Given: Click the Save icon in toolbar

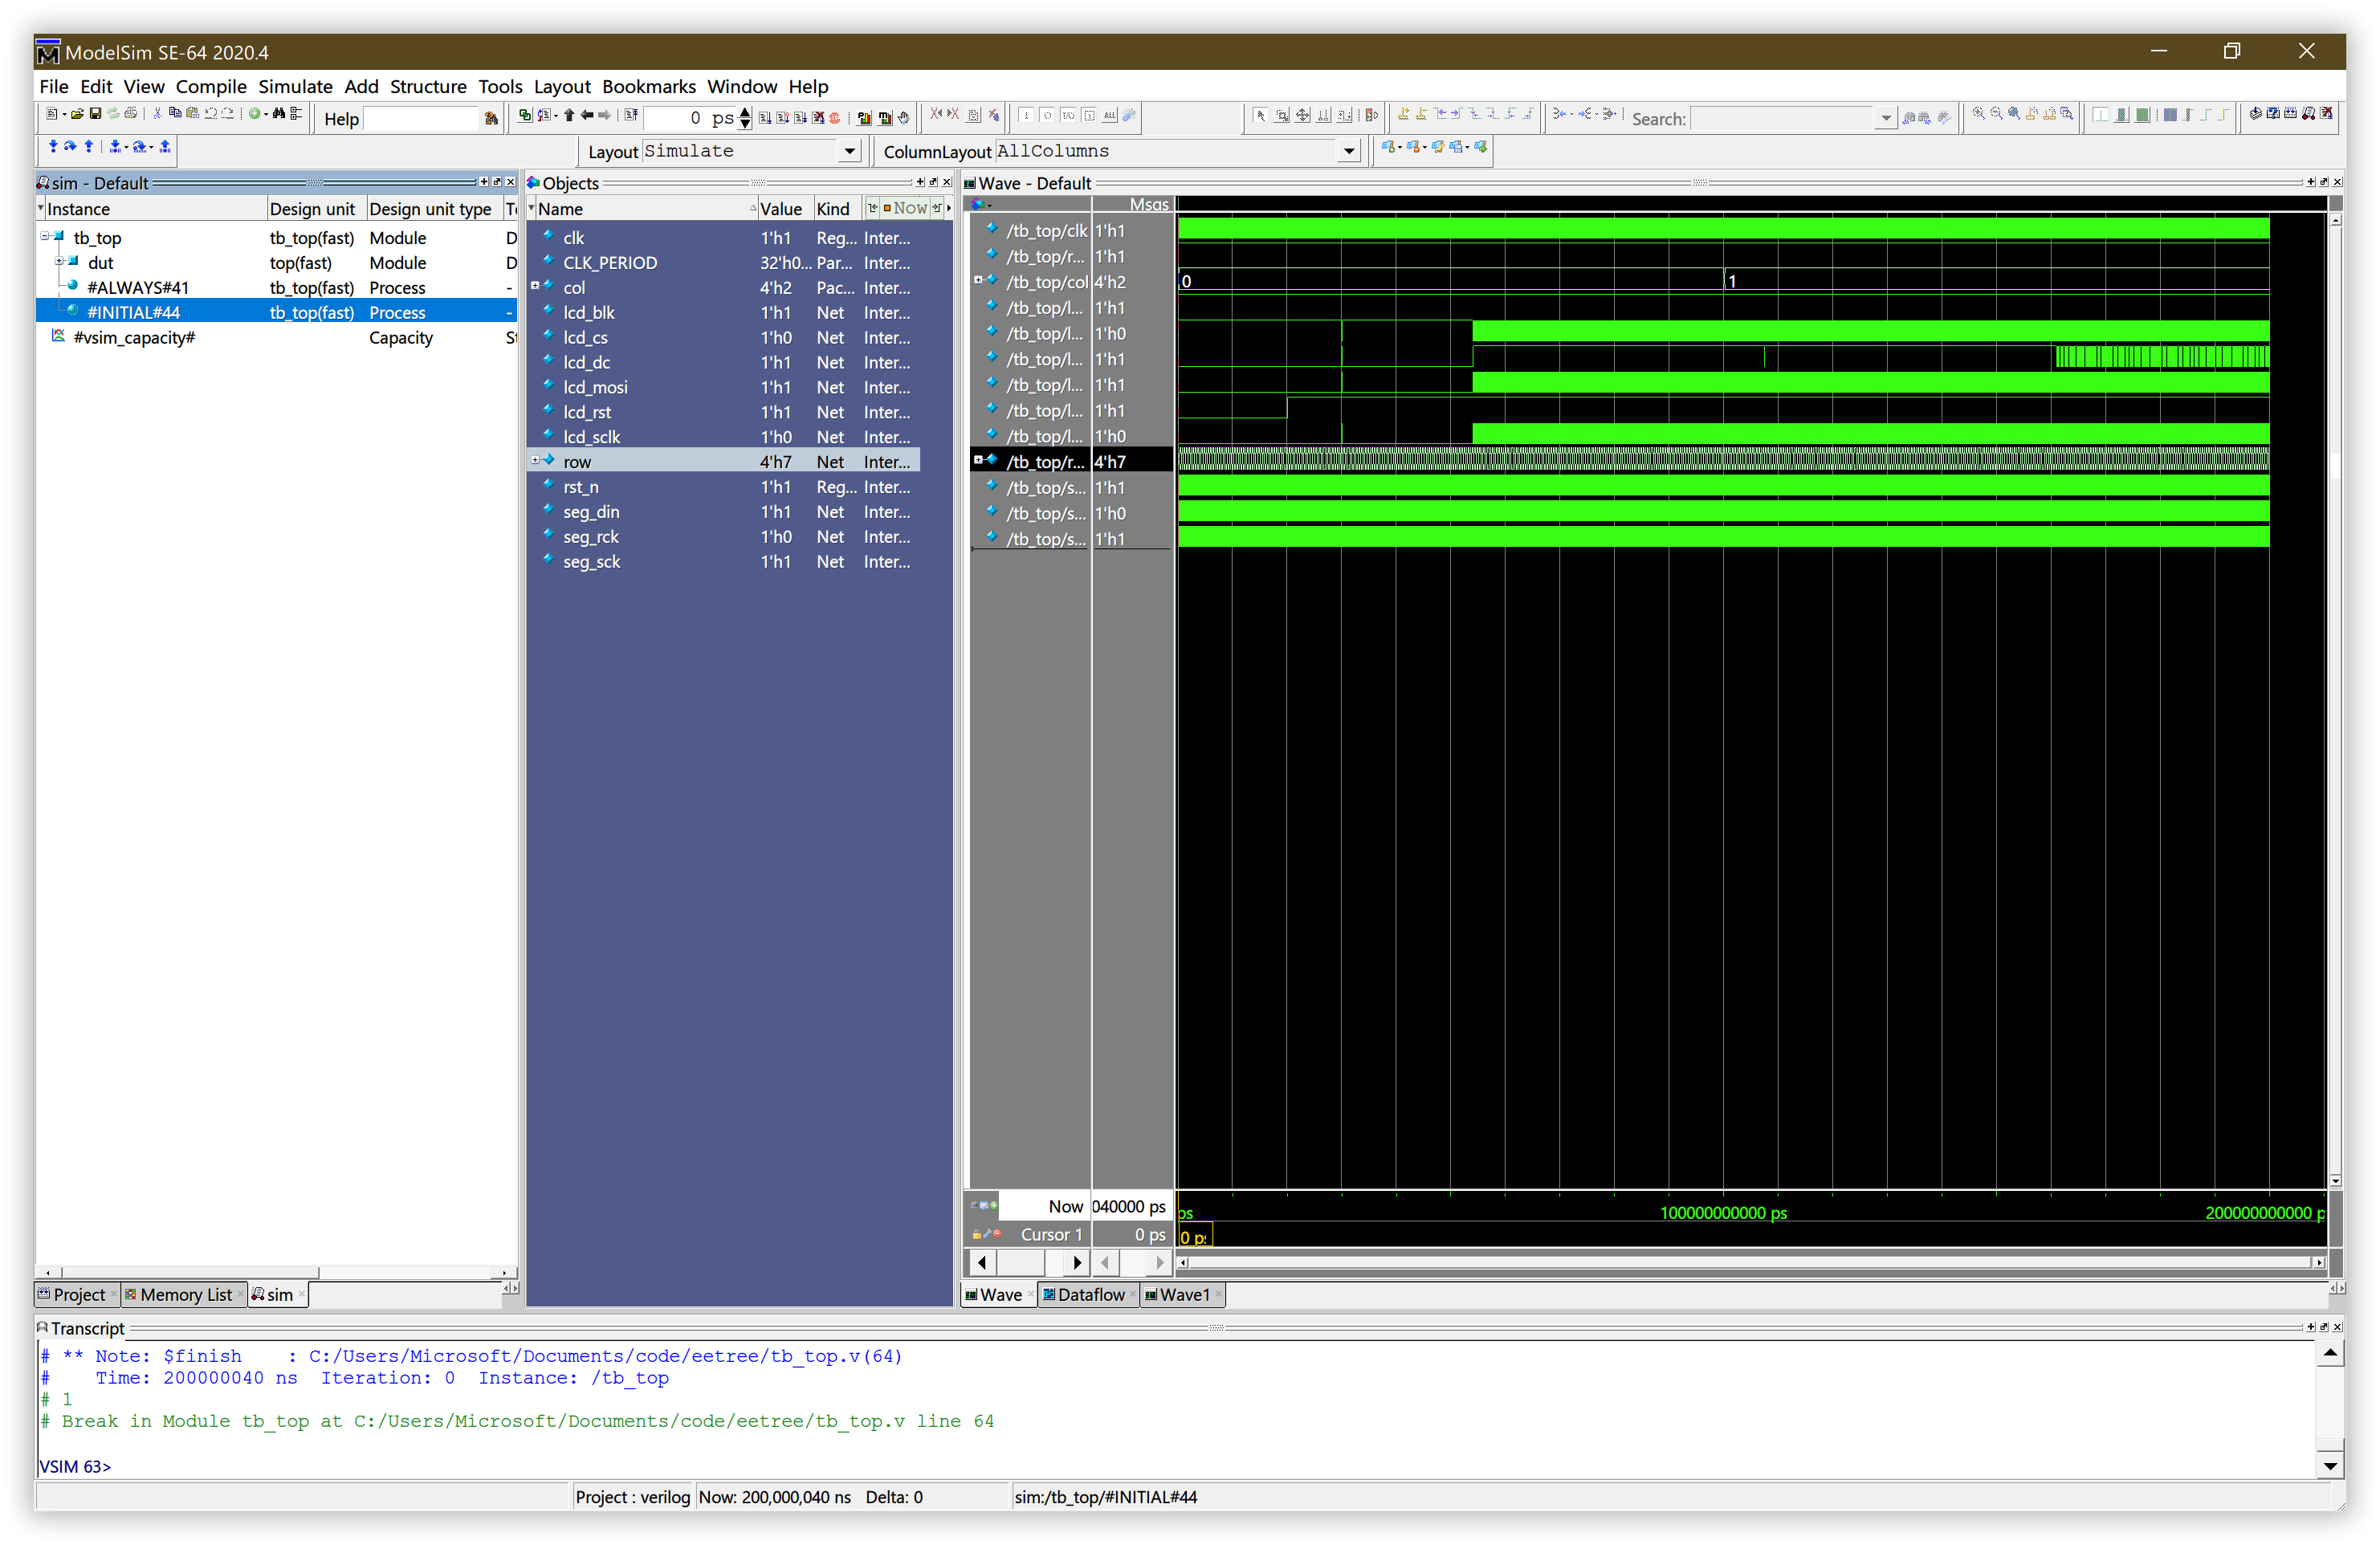Looking at the screenshot, I should tap(95, 114).
